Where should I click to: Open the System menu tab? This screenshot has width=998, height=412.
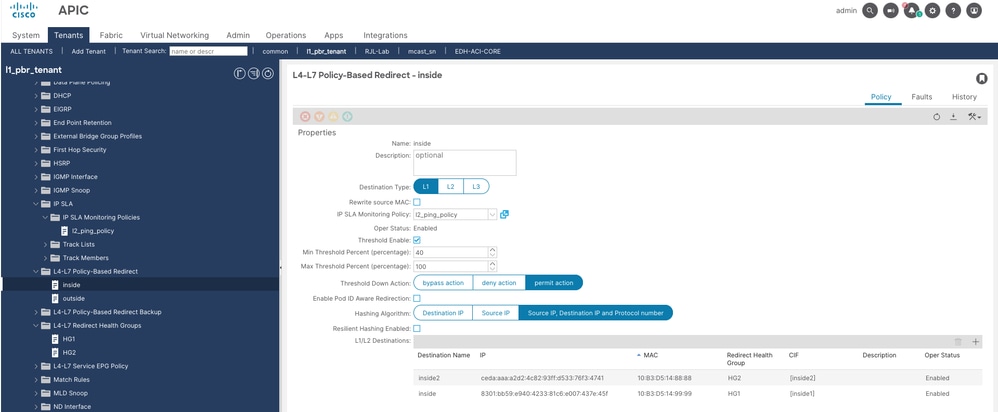[x=26, y=35]
